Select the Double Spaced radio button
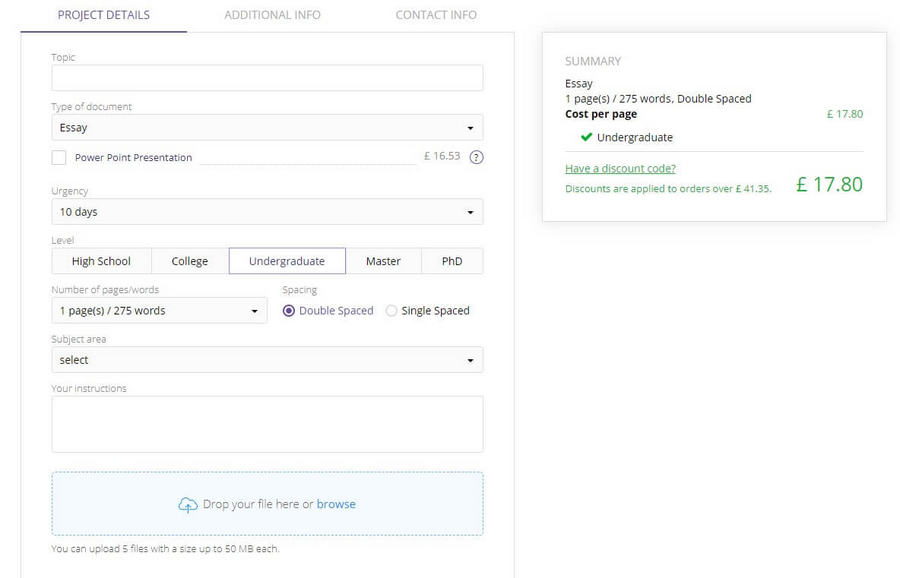This screenshot has width=900, height=578. click(x=289, y=311)
